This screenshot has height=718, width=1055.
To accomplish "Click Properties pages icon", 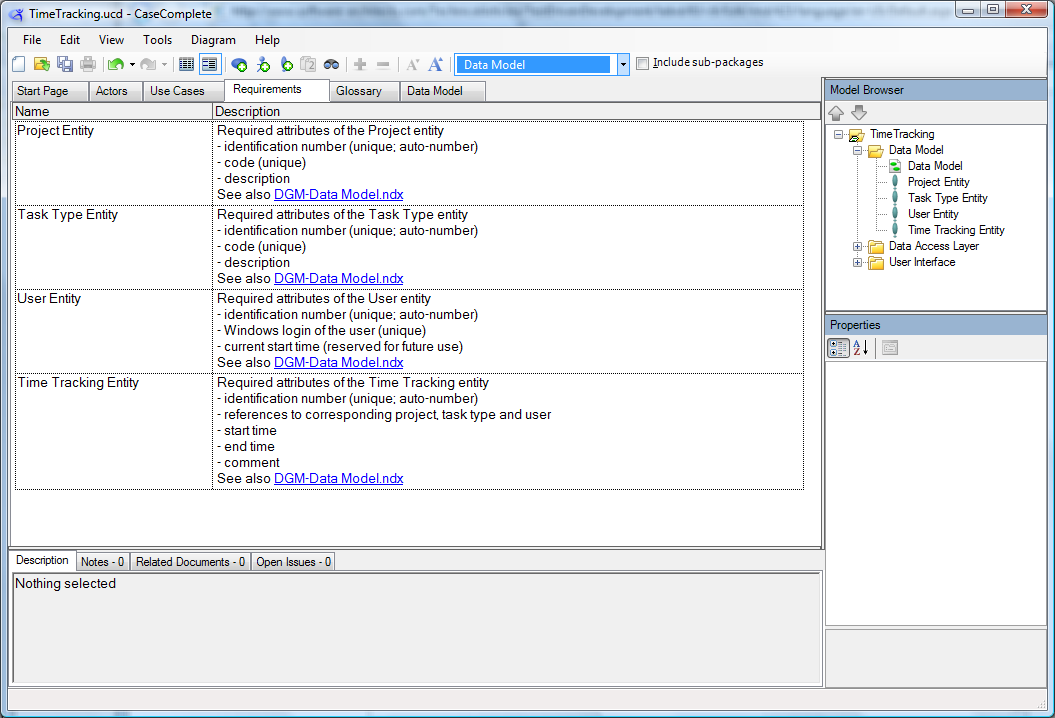I will 889,348.
